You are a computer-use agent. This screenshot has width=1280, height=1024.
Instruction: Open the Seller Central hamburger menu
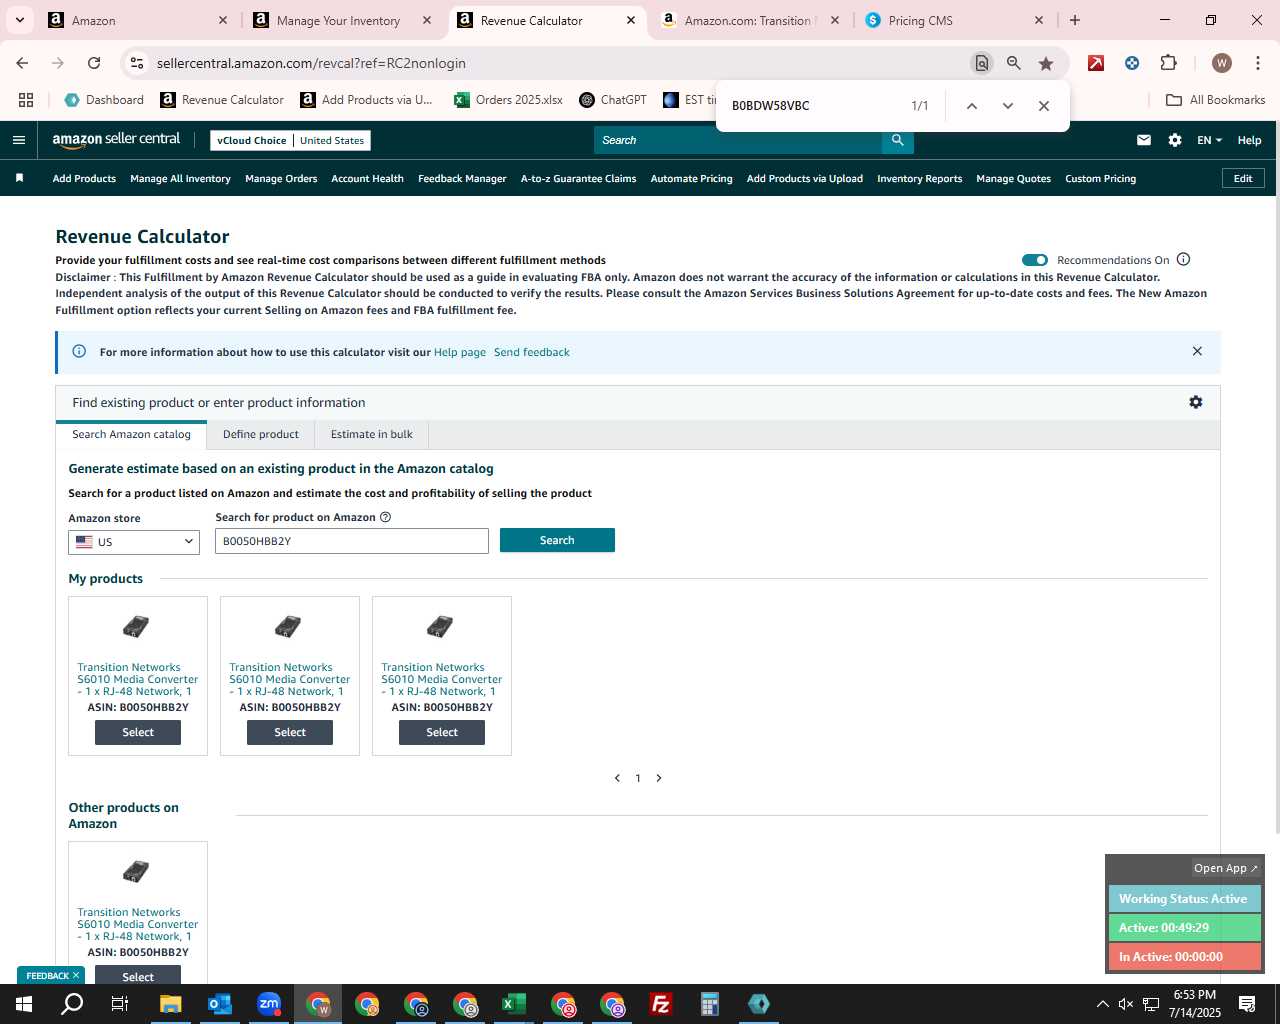(x=18, y=140)
